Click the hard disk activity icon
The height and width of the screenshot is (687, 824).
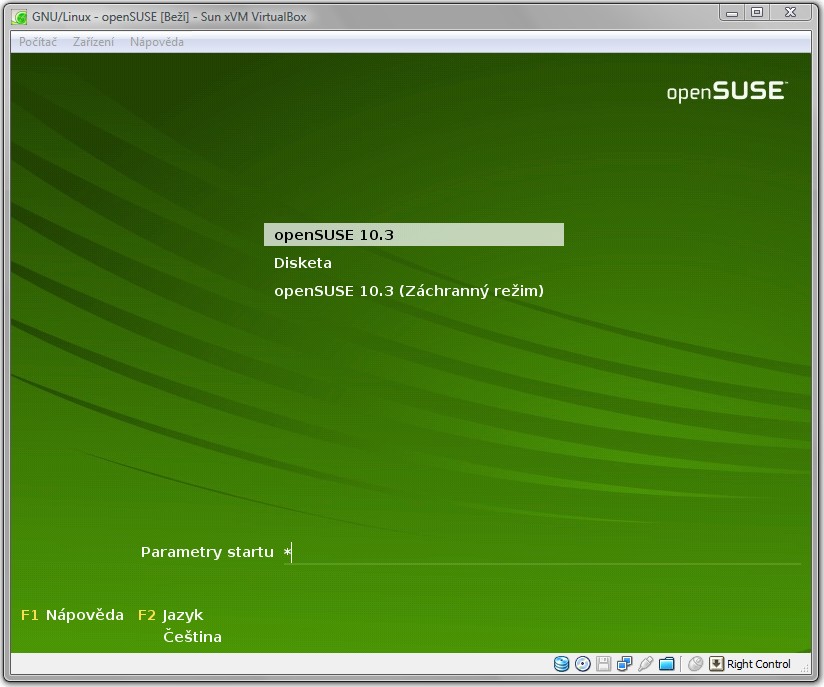tap(561, 664)
